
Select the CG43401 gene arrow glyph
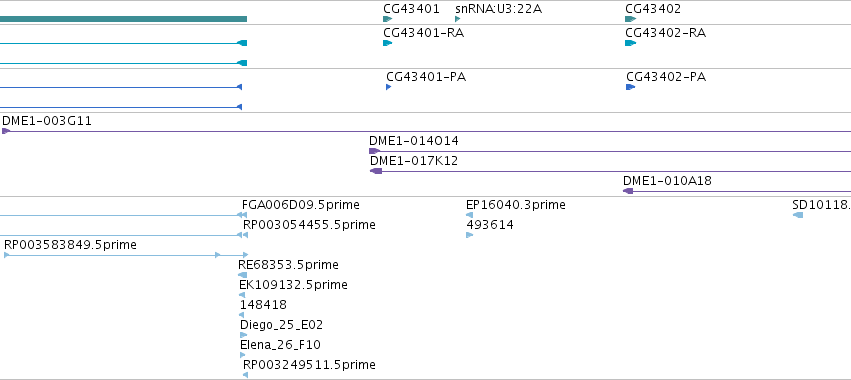388,19
